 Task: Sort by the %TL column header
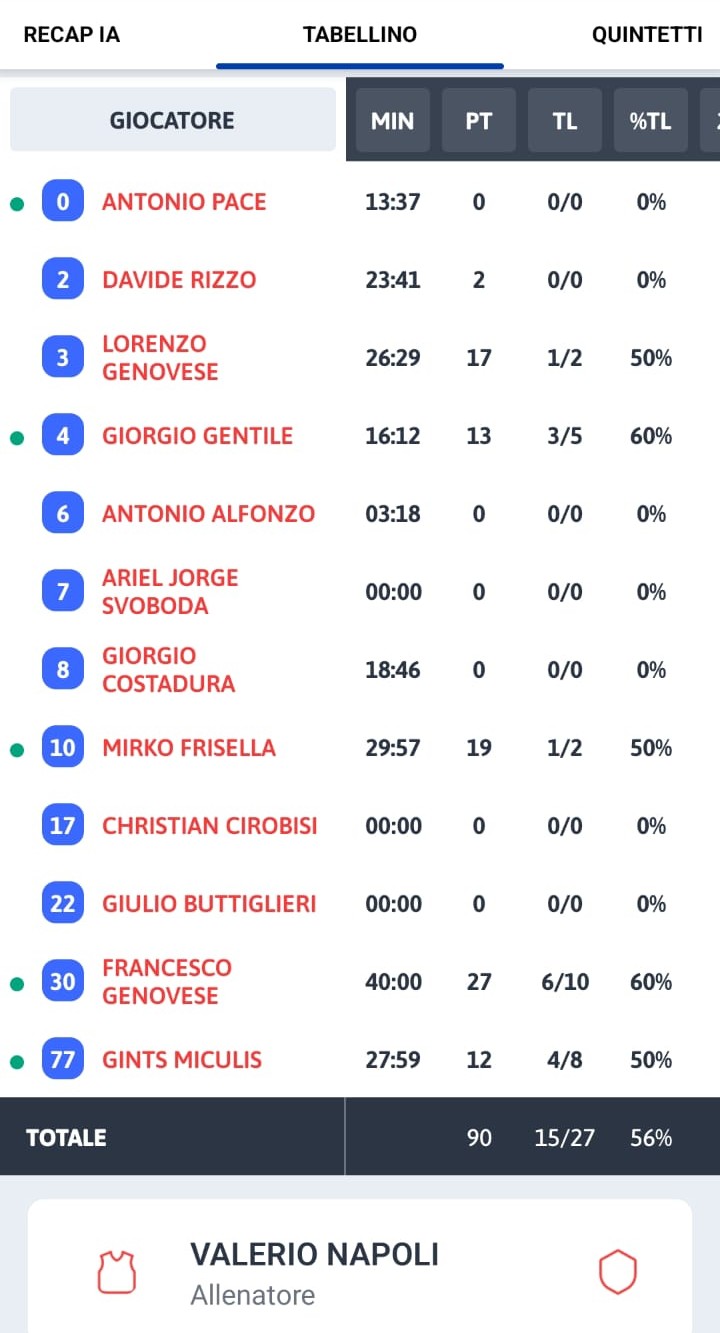[650, 121]
